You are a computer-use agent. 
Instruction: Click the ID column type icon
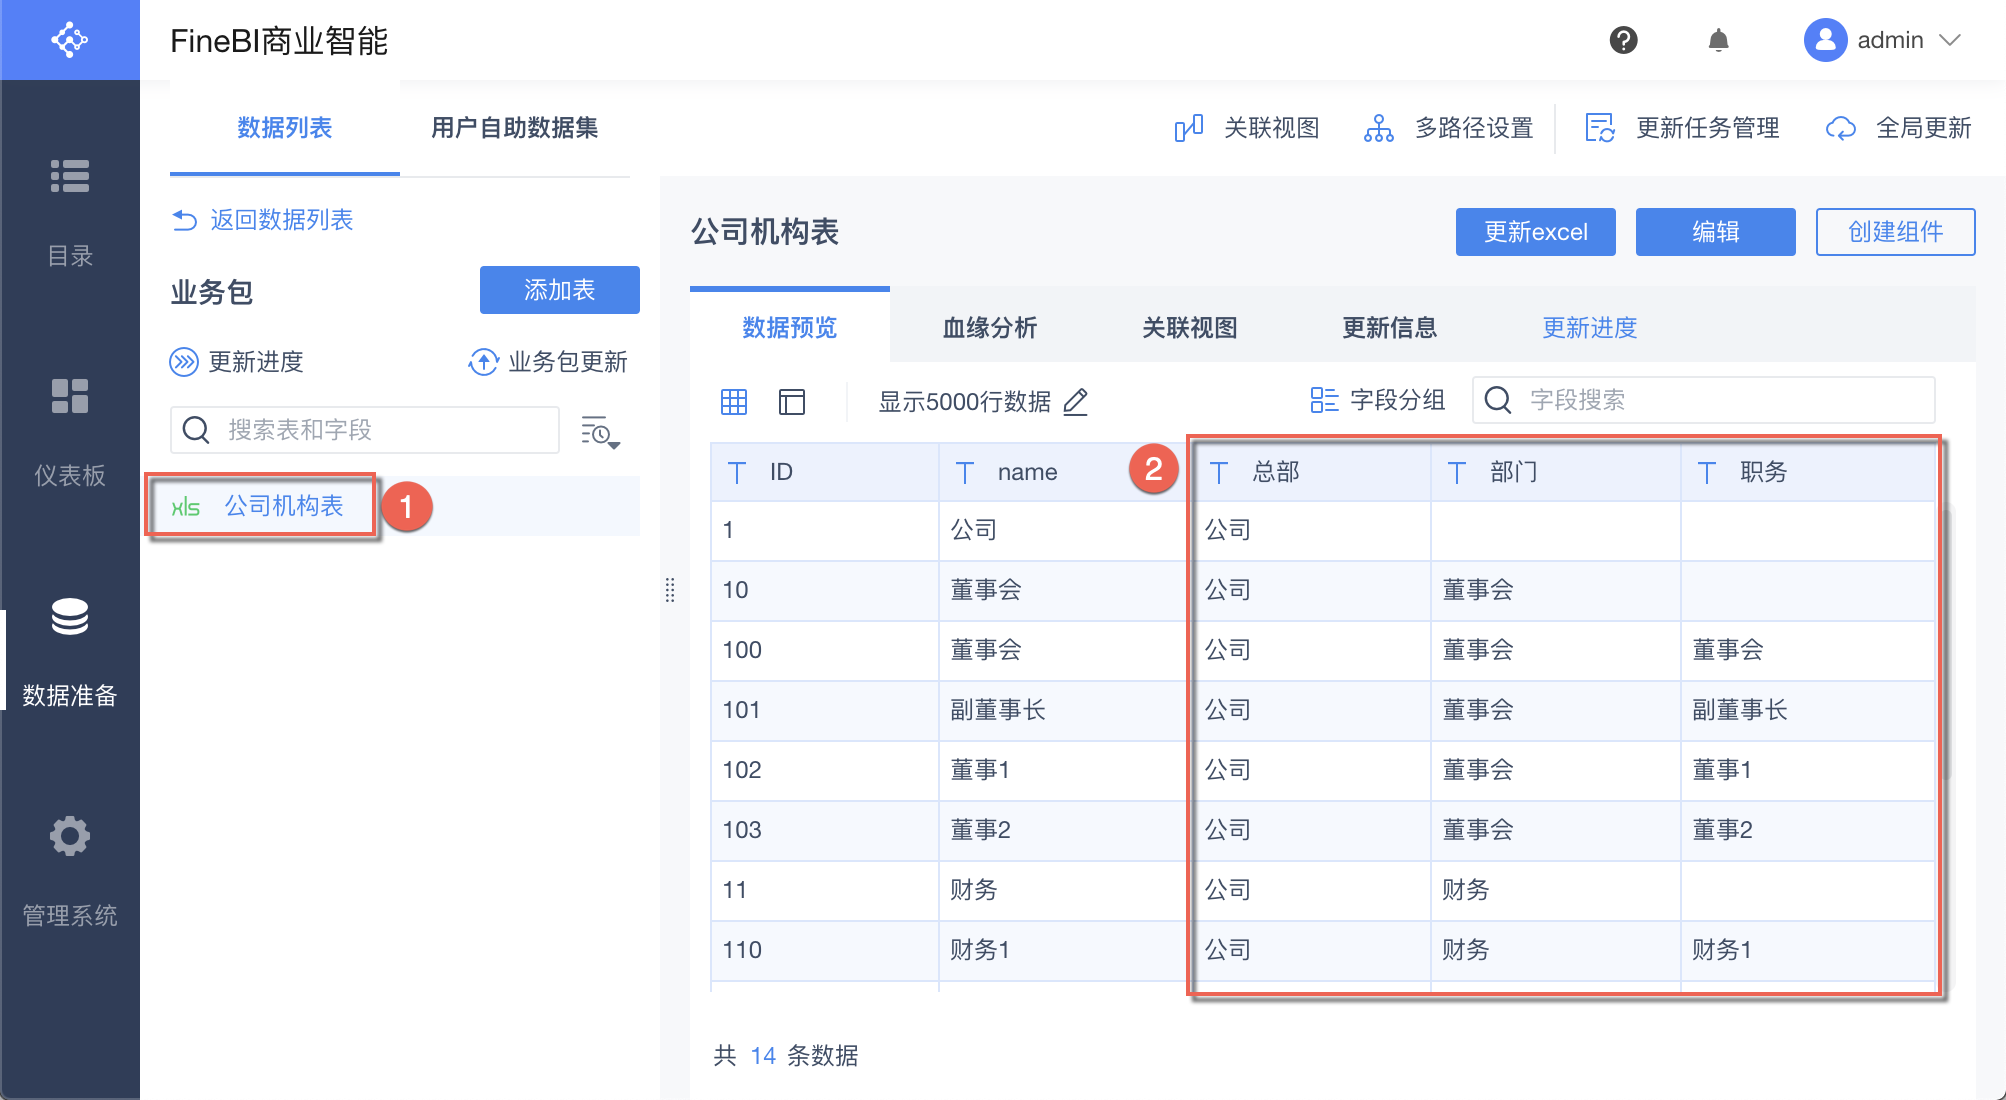[737, 472]
